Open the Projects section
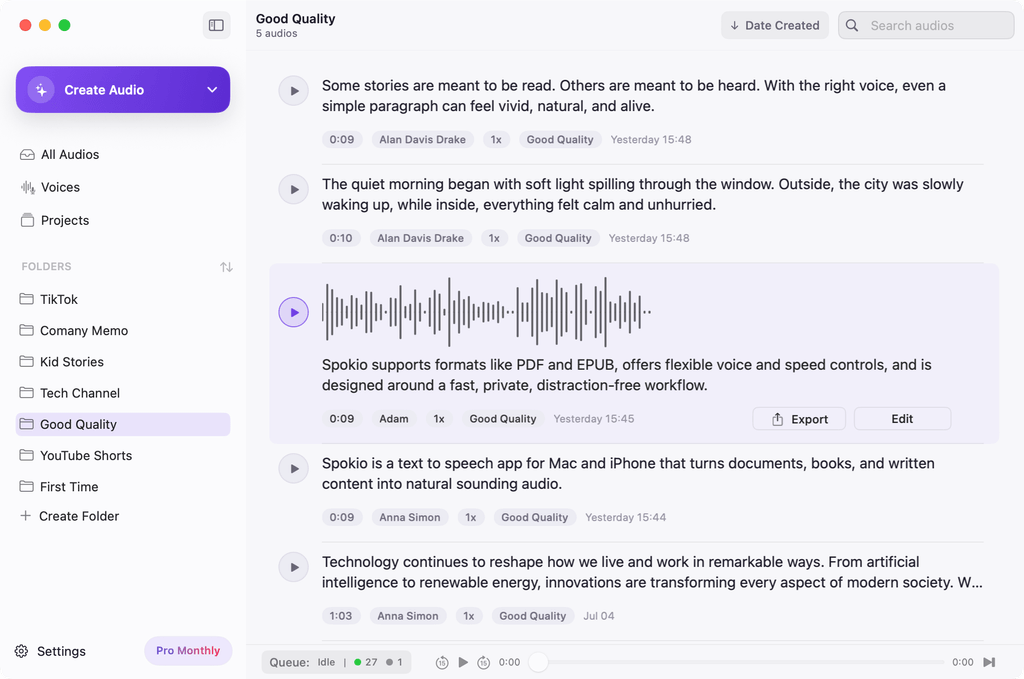Screen dimensions: 1024x679 click(x=55, y=221)
